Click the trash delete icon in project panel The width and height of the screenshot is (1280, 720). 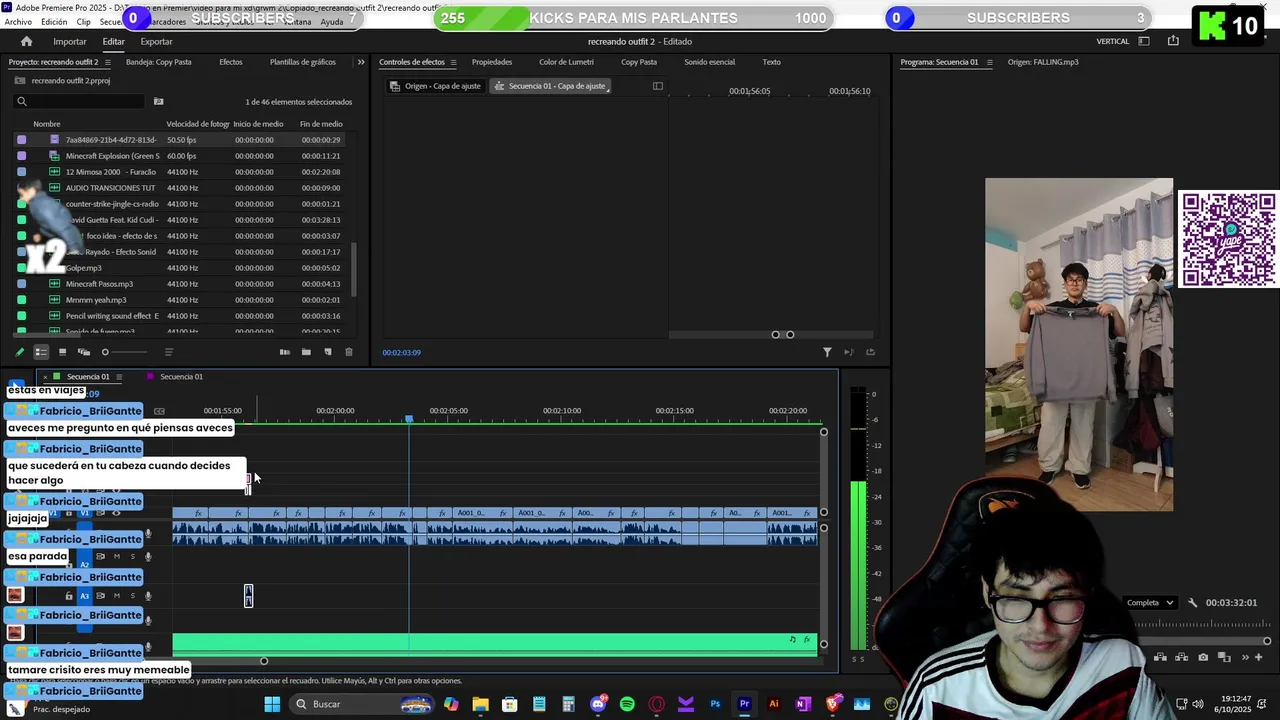click(348, 352)
